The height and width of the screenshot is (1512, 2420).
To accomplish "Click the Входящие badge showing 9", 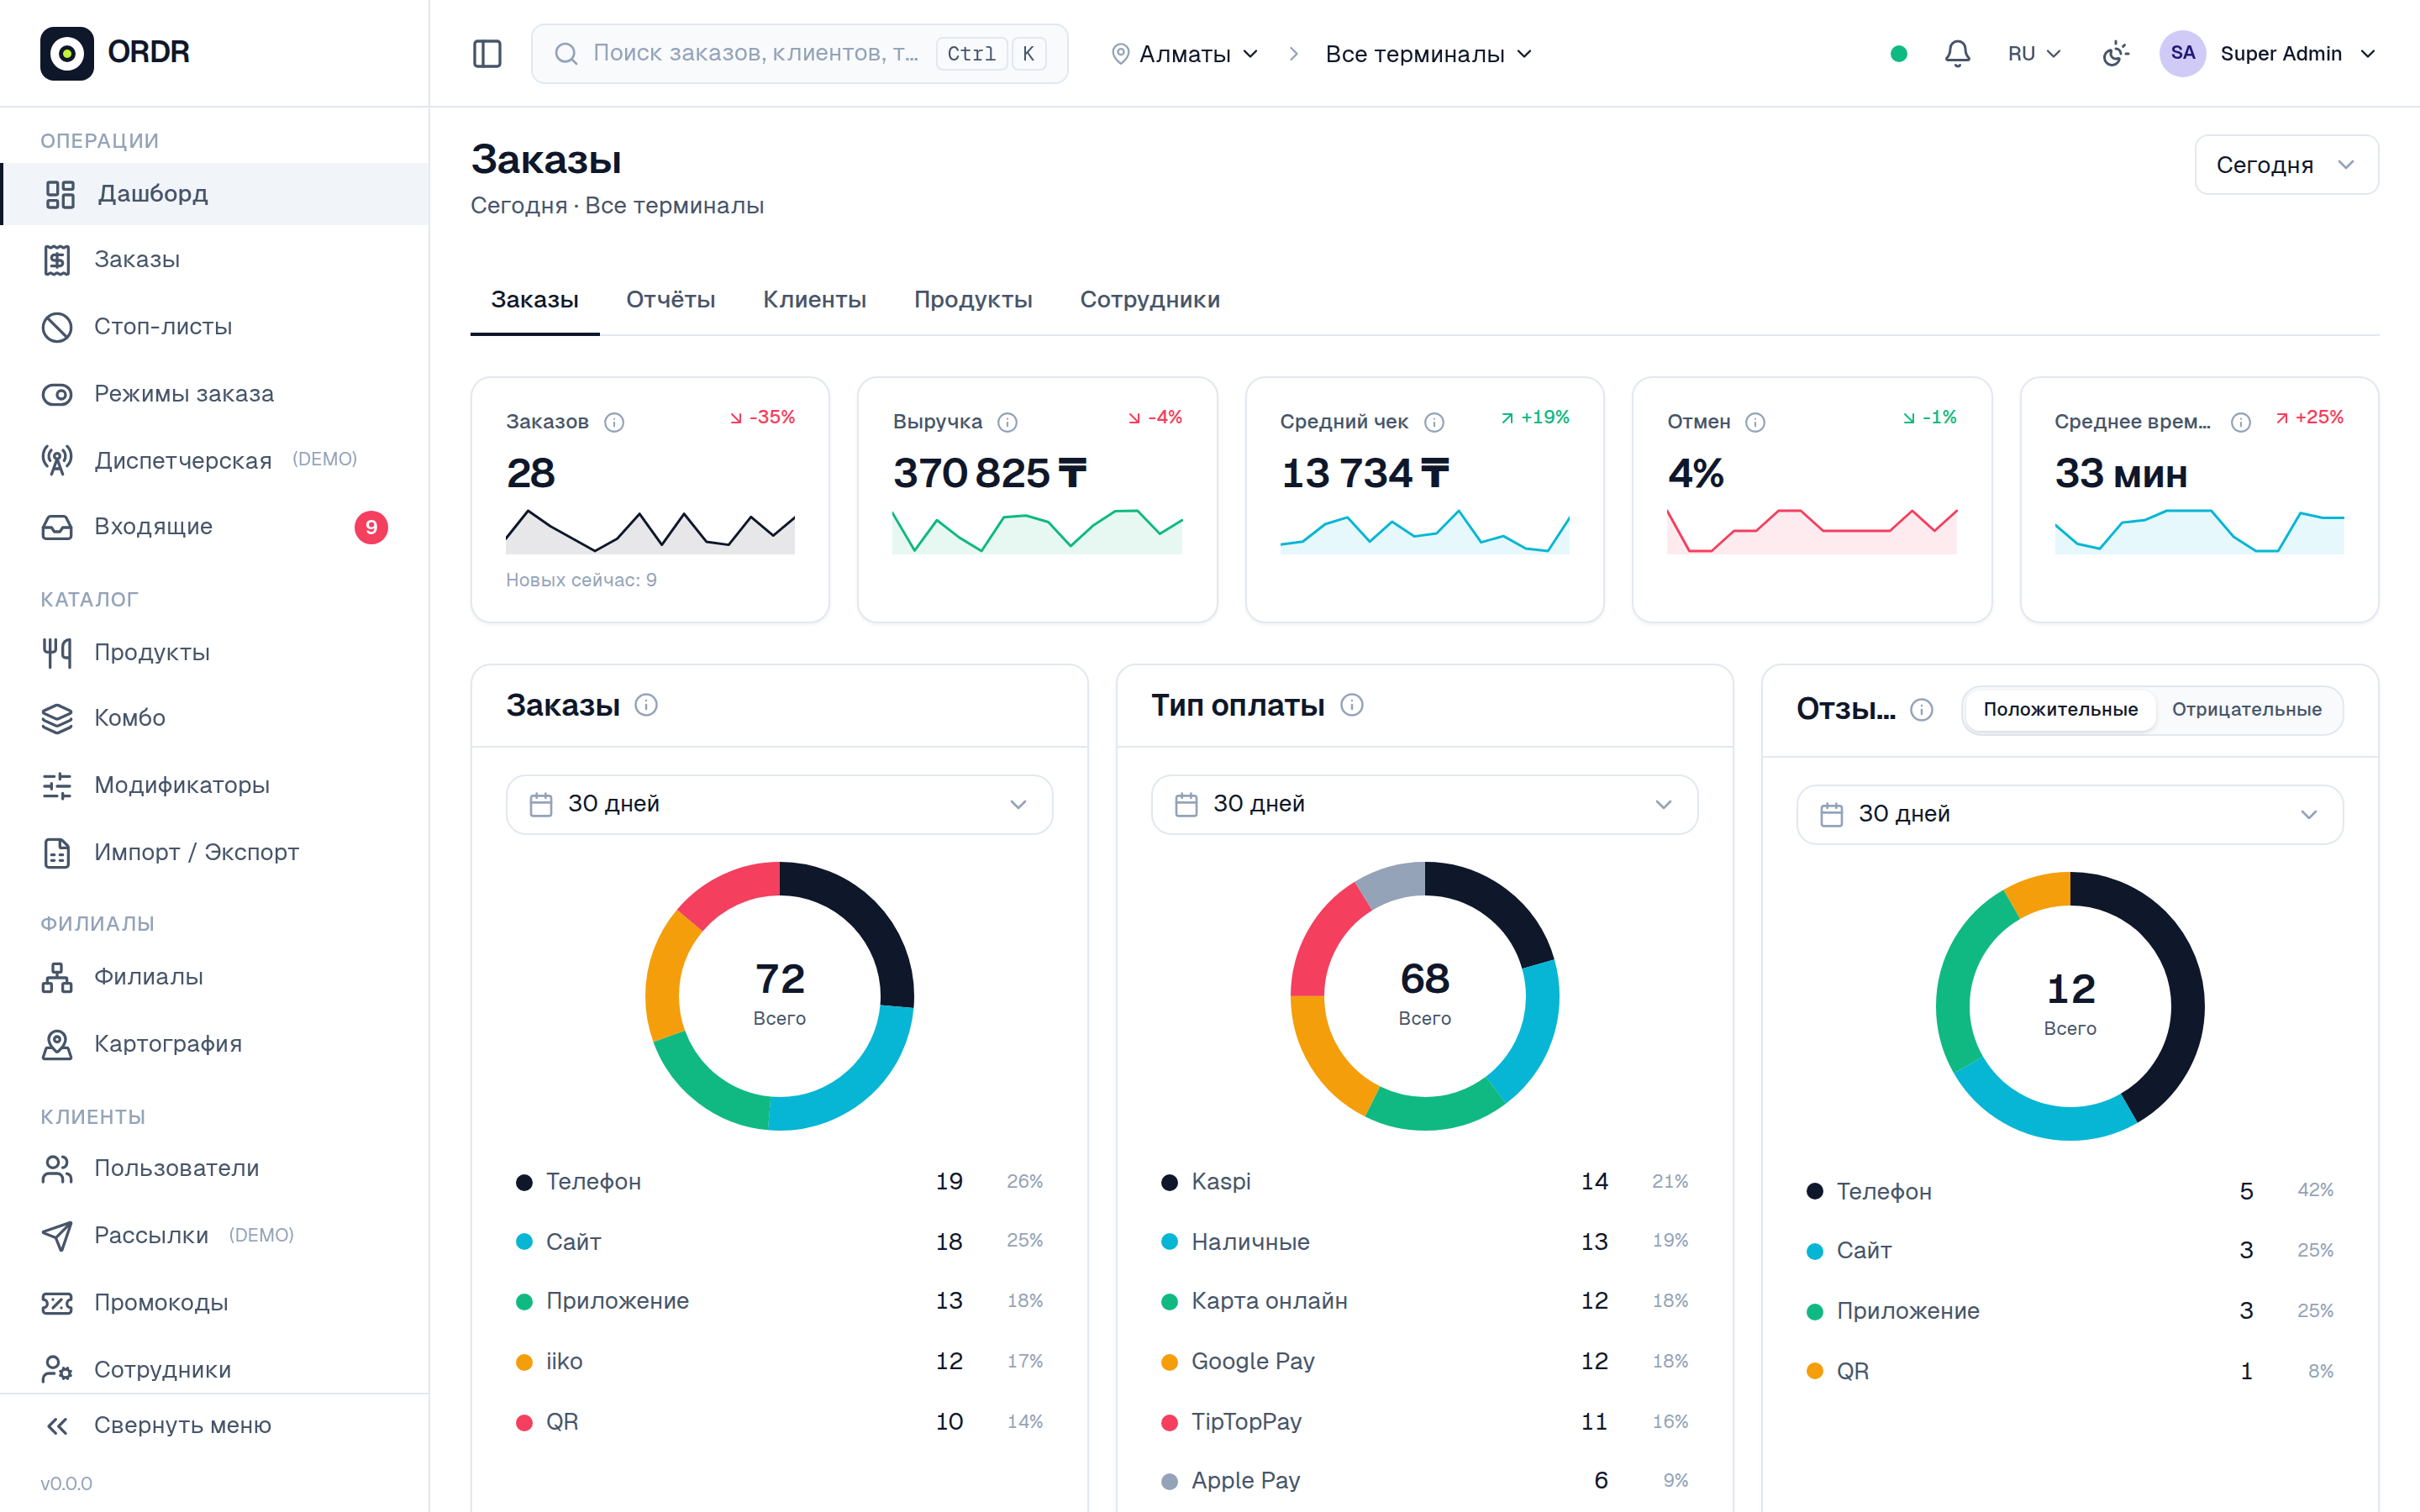I will pos(371,527).
